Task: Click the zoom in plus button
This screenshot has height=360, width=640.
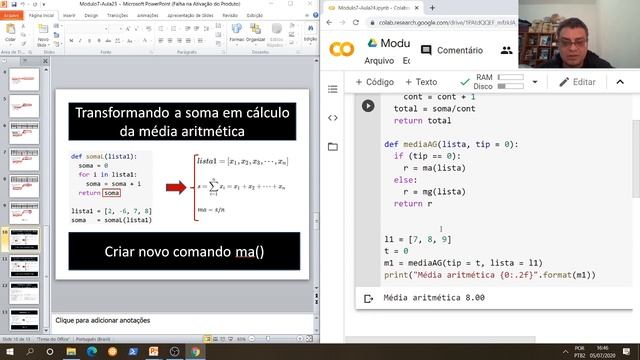Action: [300, 339]
